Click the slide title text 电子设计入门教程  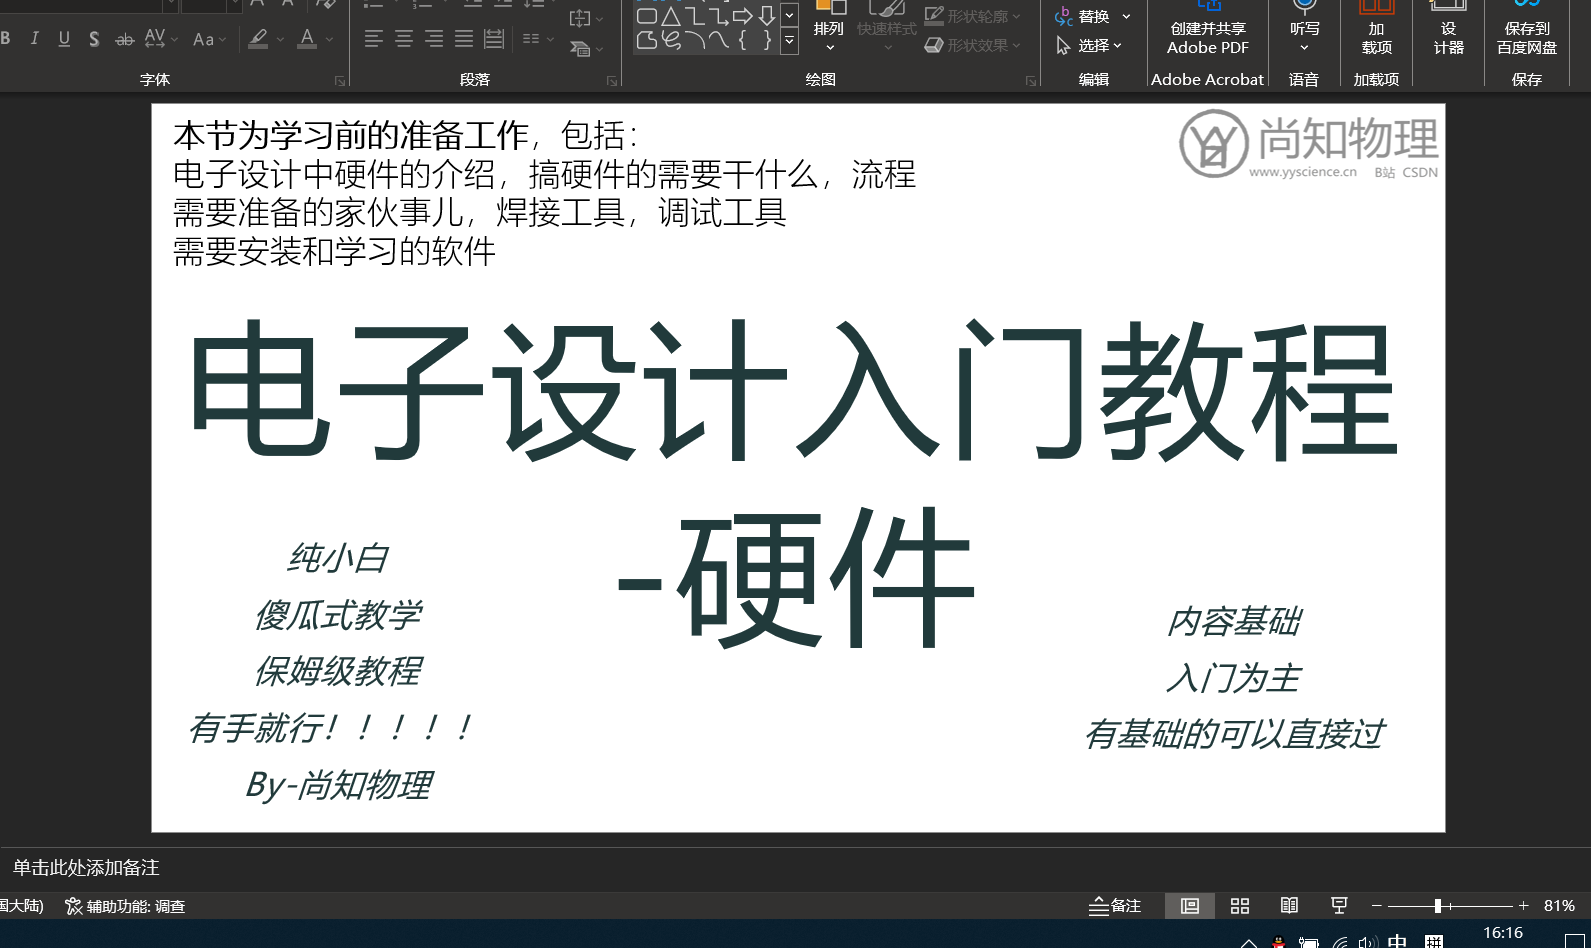coord(793,389)
